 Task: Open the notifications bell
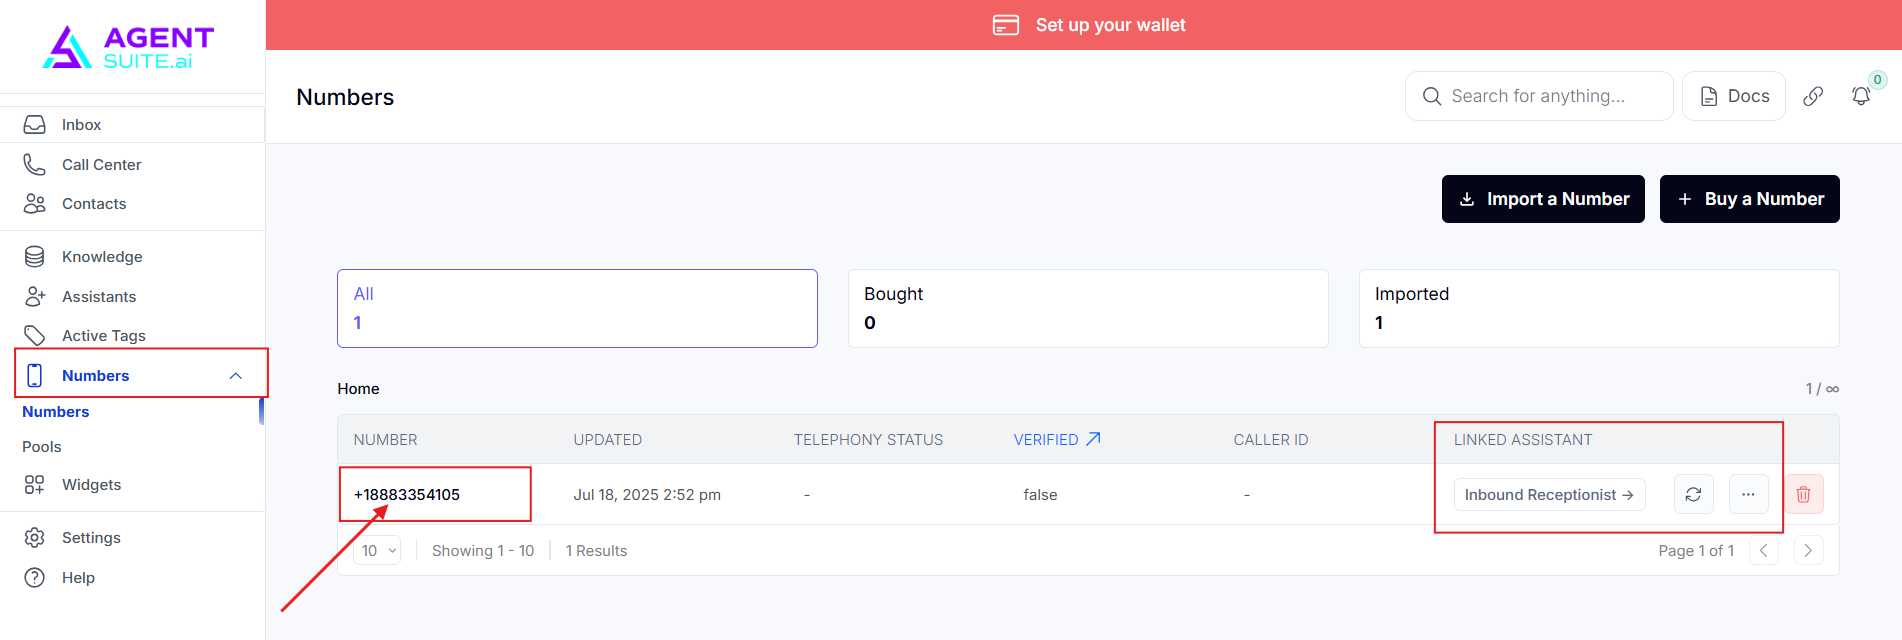1860,96
